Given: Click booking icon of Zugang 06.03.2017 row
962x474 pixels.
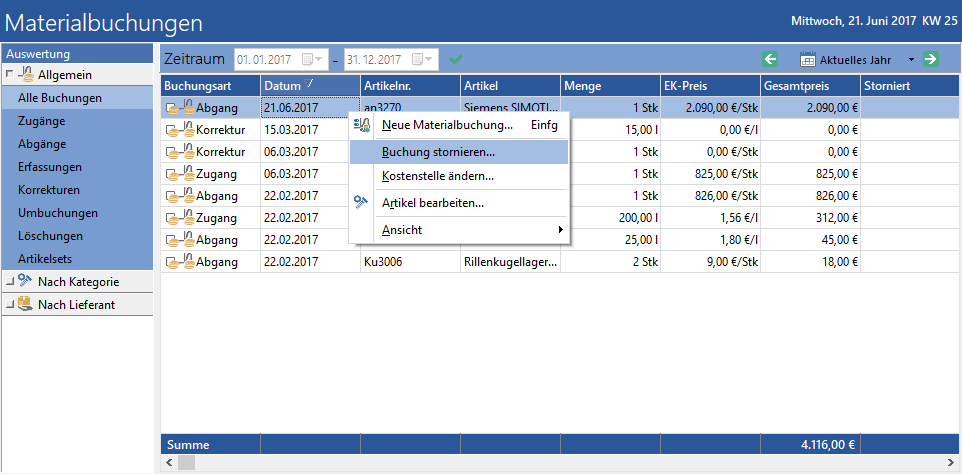Looking at the screenshot, I should (x=180, y=174).
